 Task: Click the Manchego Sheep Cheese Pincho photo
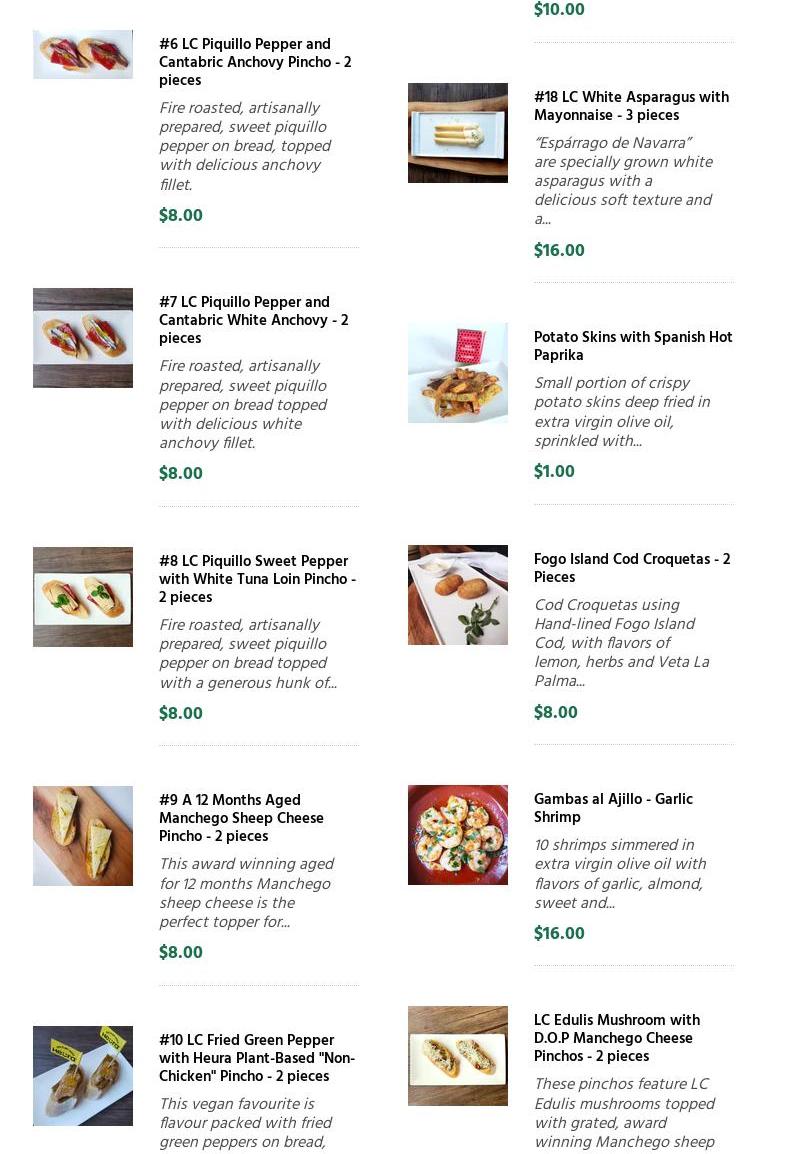point(83,836)
